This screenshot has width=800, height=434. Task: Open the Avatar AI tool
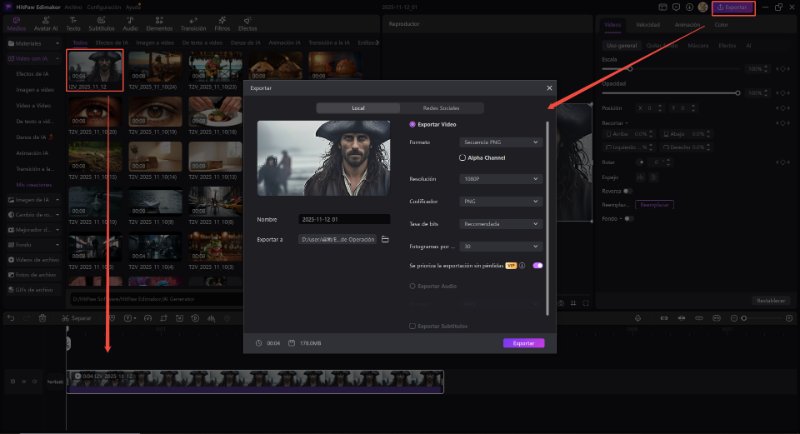45,24
